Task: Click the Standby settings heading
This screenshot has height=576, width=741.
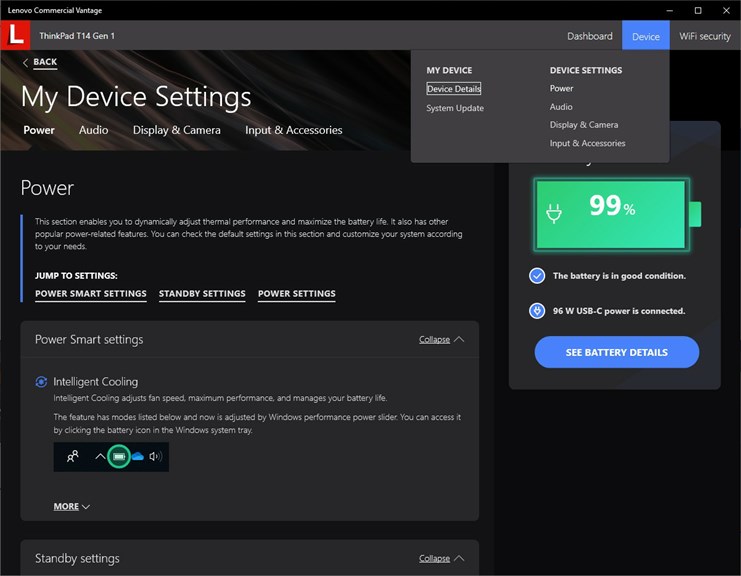Action: tap(77, 559)
